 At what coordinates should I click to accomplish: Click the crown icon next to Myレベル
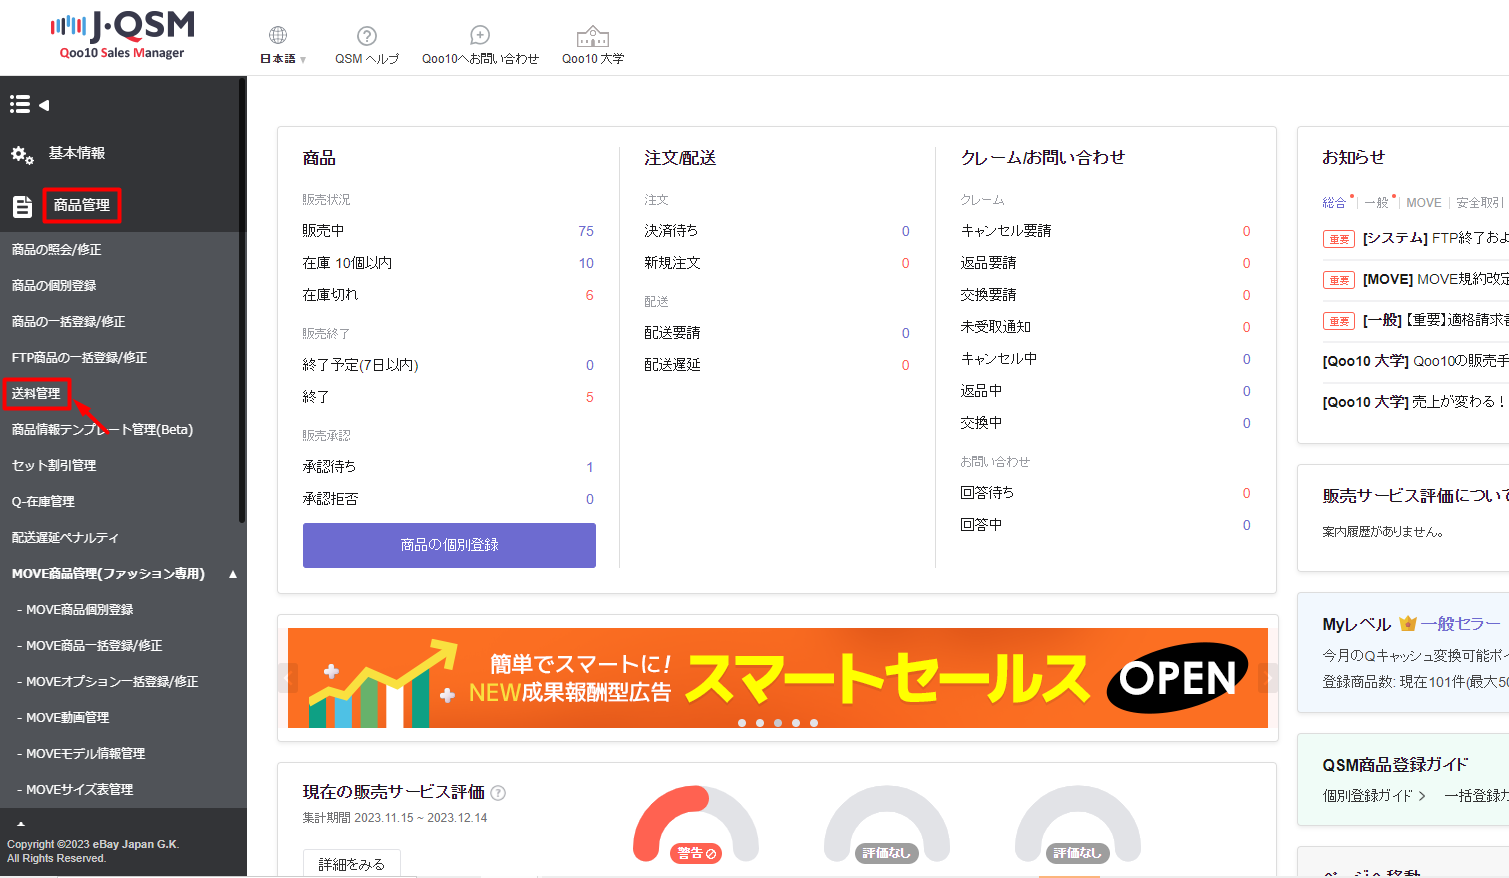point(1408,624)
